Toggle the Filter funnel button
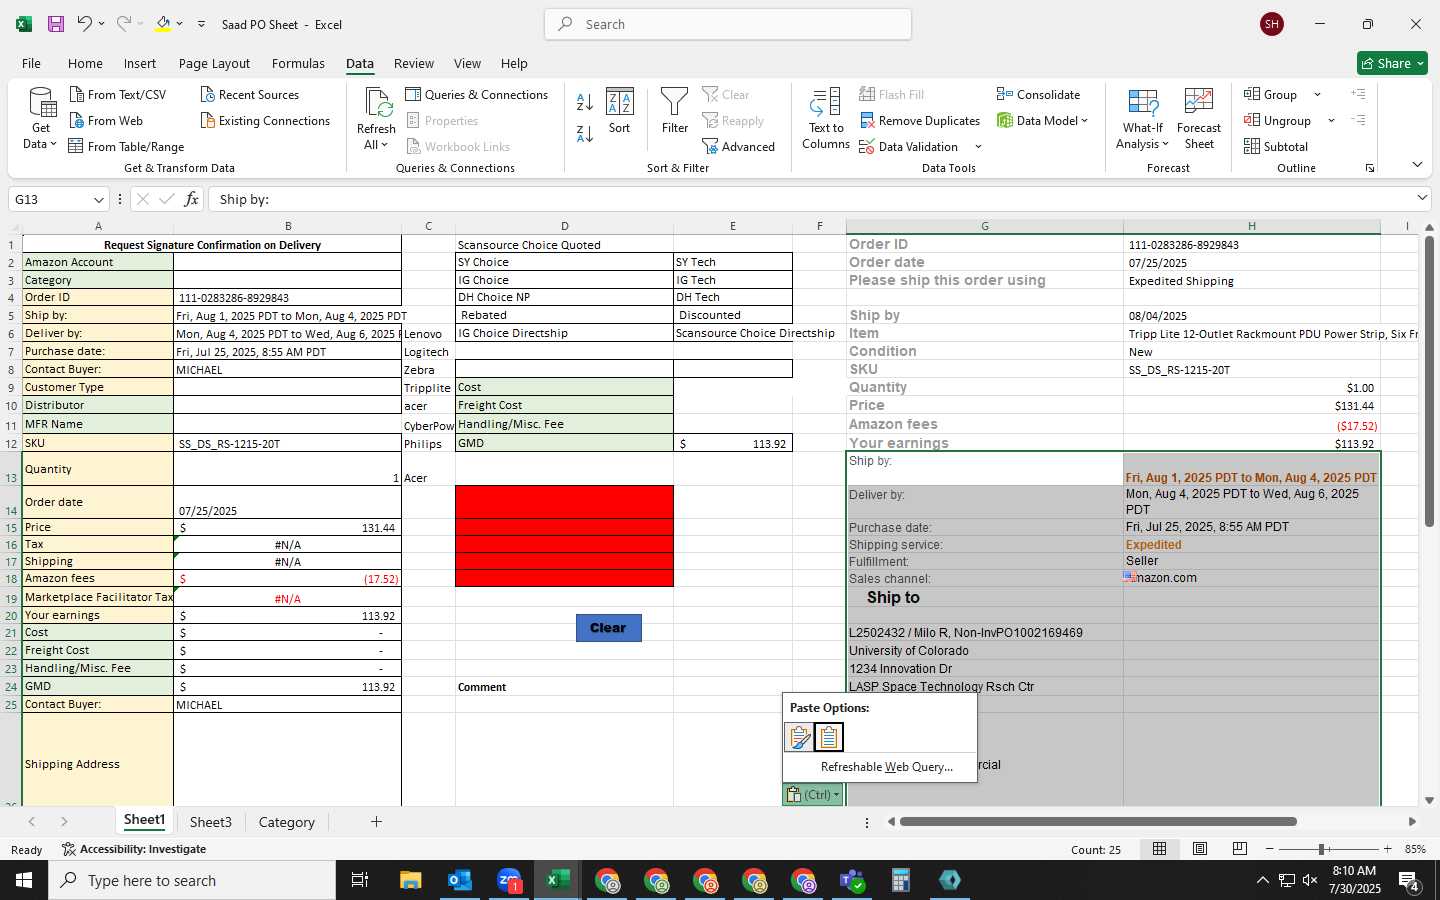This screenshot has width=1440, height=900. click(675, 111)
